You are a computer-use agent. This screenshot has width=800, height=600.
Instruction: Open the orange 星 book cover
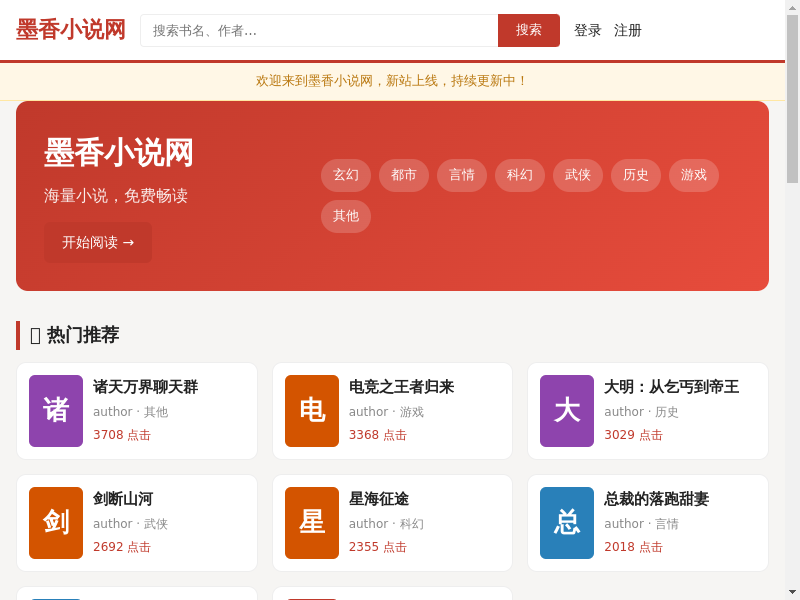312,523
